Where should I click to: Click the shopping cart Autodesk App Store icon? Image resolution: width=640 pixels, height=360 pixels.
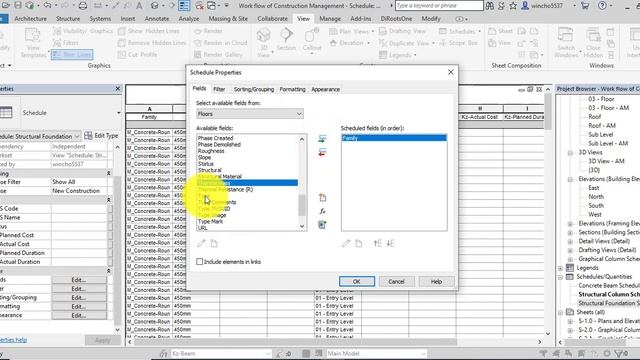click(584, 6)
